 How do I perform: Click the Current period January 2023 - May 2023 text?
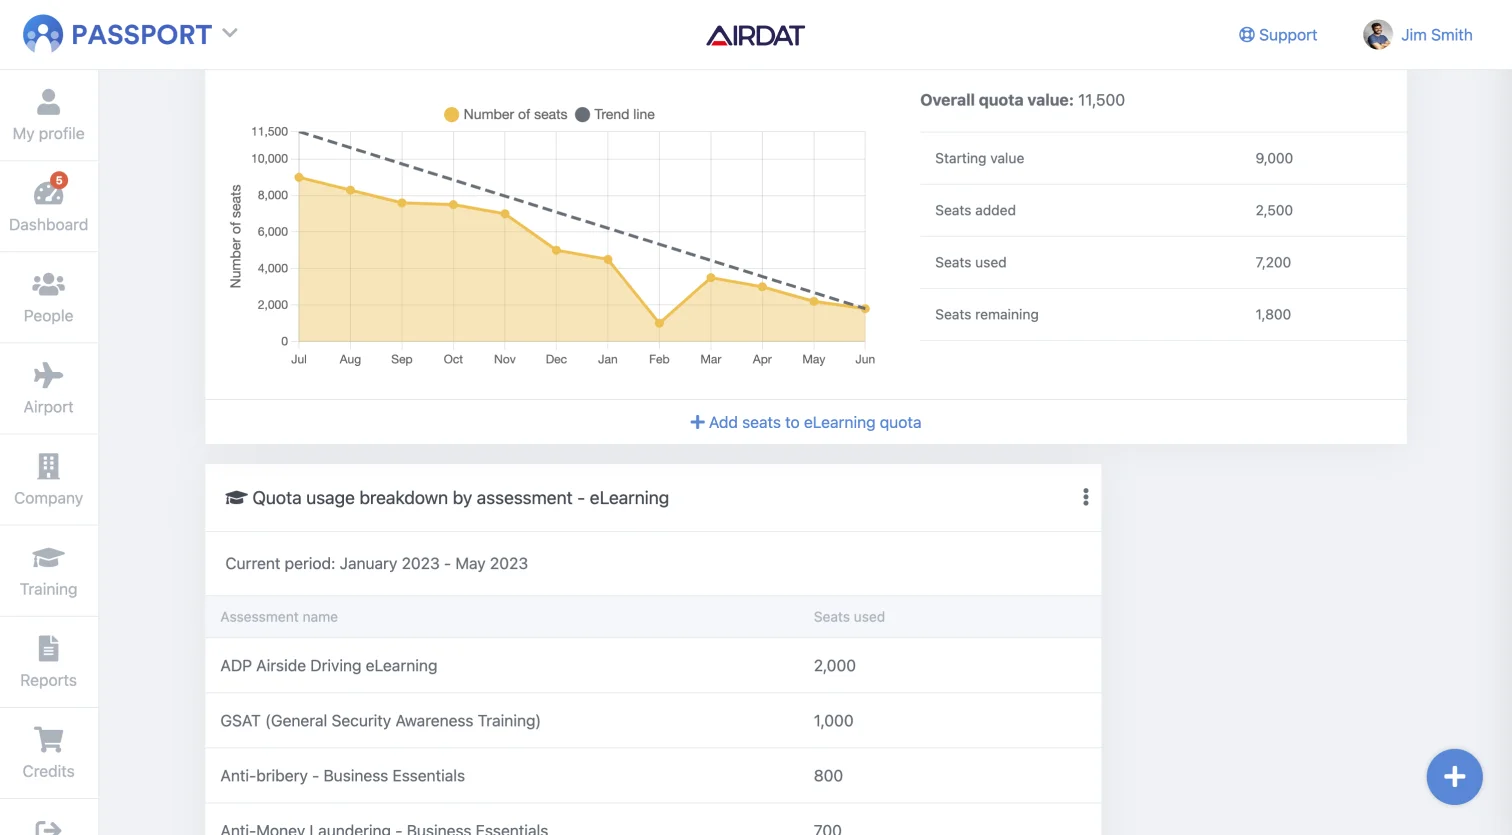[x=377, y=564]
